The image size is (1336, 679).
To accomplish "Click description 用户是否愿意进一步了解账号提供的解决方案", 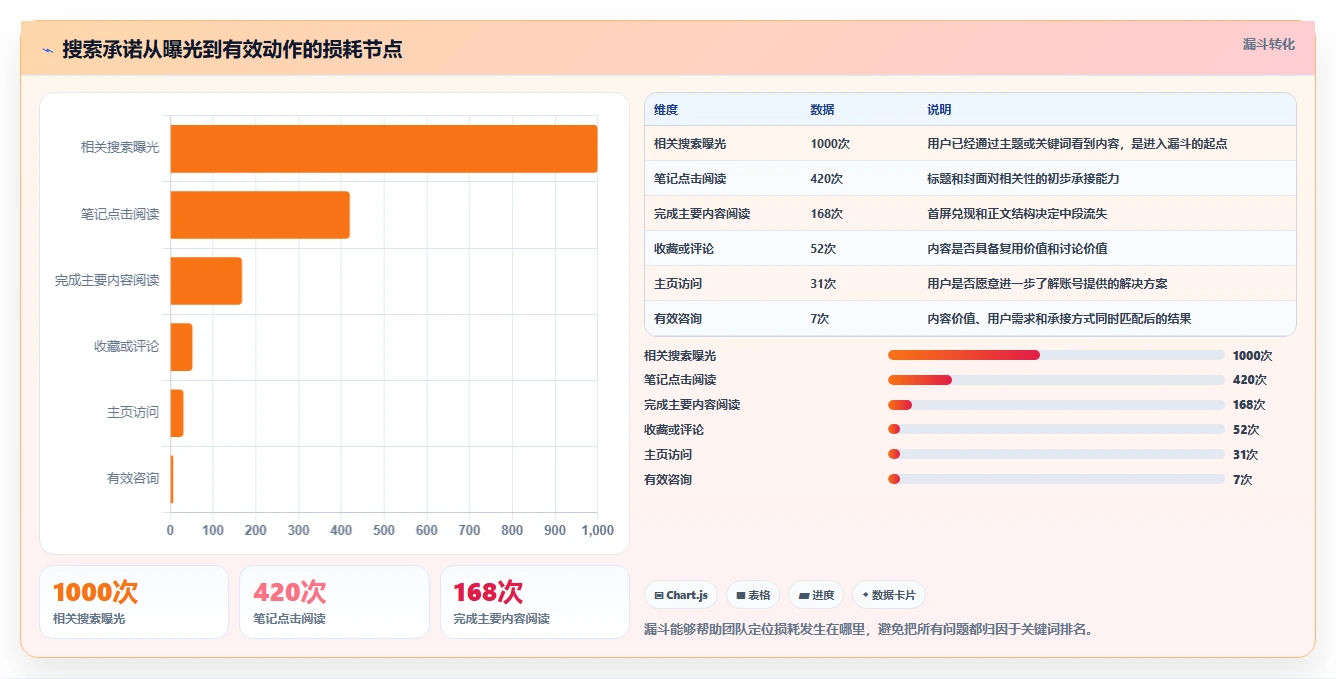I will click(1047, 284).
